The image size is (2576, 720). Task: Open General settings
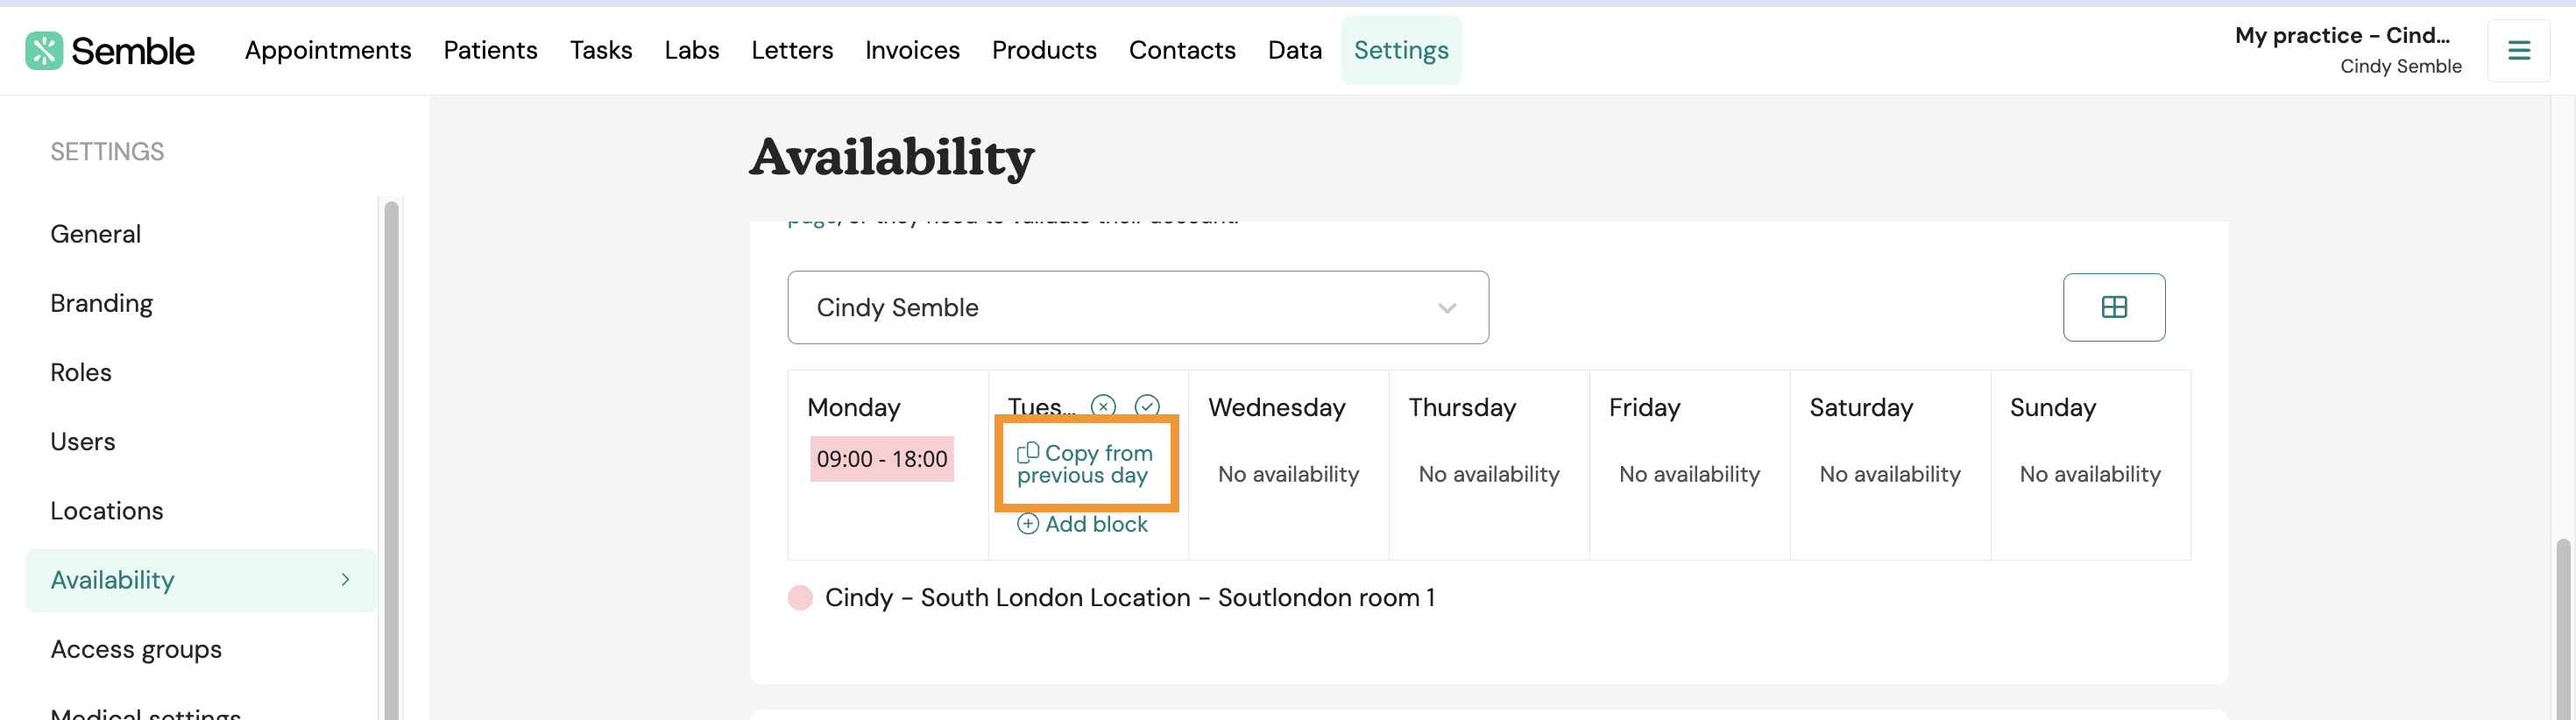coord(96,234)
